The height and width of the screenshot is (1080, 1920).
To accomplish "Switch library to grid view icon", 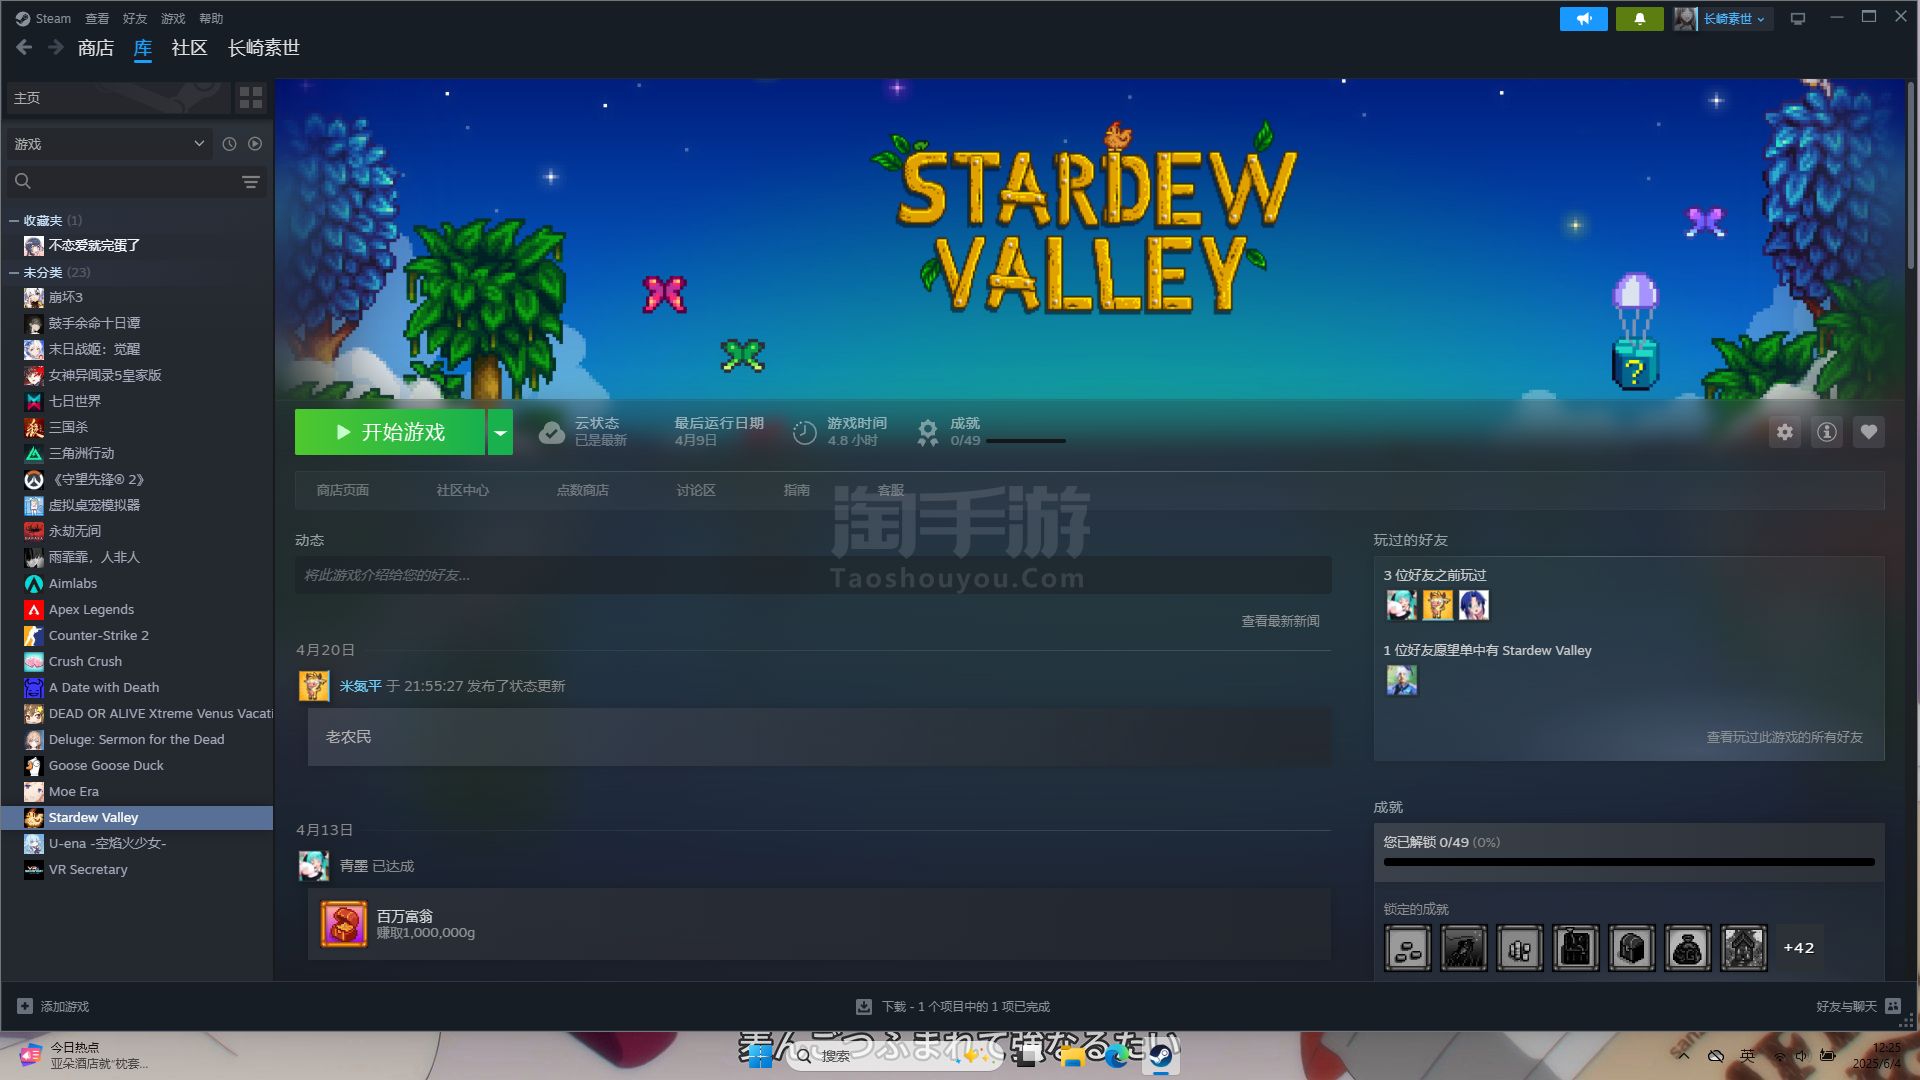I will pyautogui.click(x=251, y=98).
